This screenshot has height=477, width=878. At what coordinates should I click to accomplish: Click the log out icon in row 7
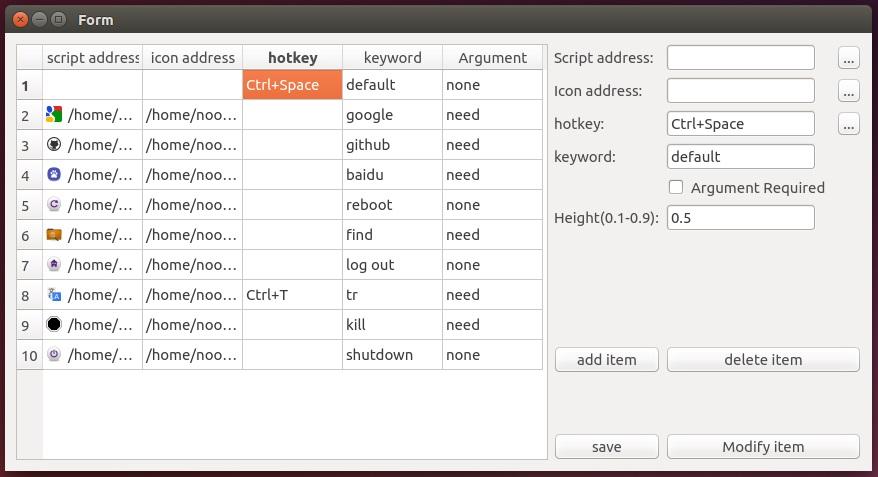click(54, 264)
